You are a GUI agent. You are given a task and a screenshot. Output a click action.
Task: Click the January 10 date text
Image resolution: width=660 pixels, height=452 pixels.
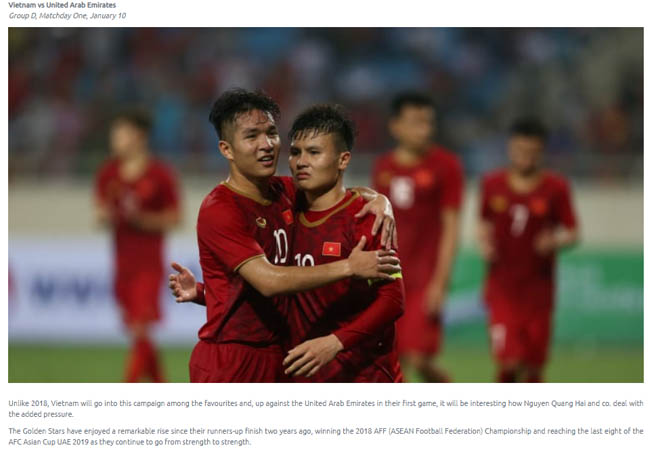point(107,16)
